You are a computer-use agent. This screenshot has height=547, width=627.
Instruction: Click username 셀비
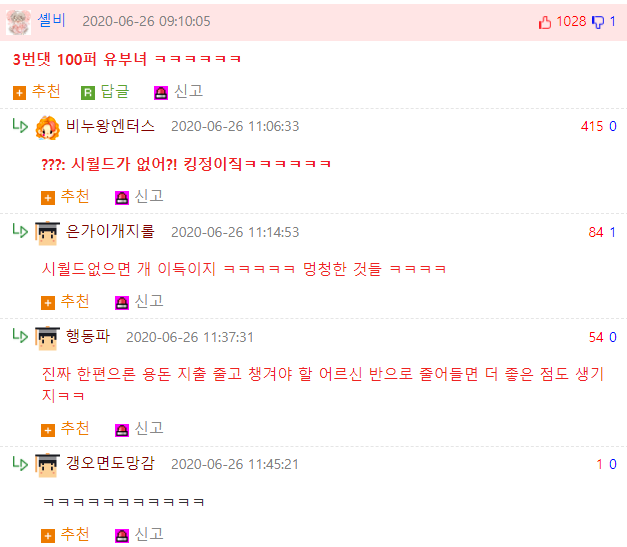[x=51, y=20]
